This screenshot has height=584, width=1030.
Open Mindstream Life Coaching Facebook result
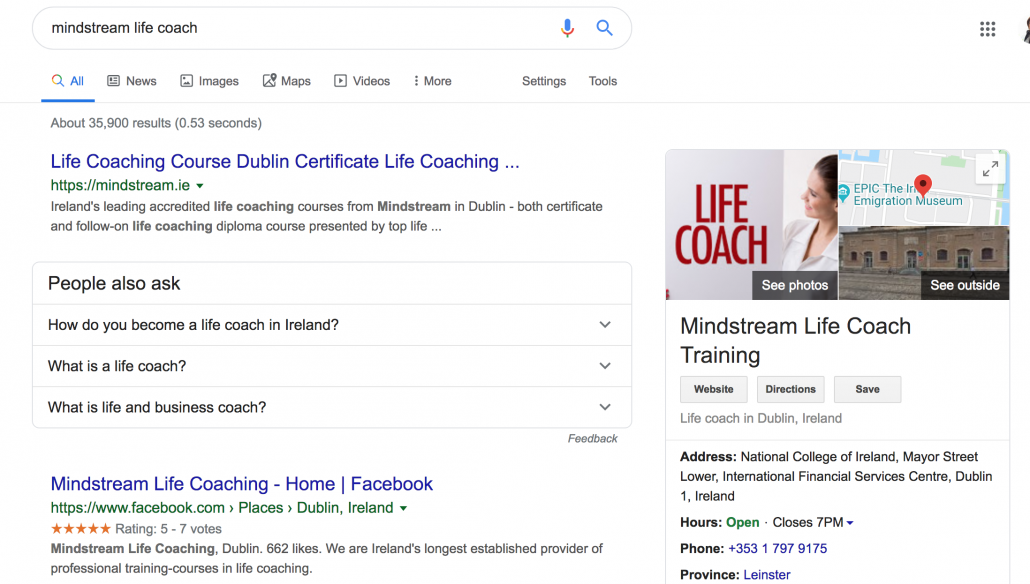tap(242, 483)
